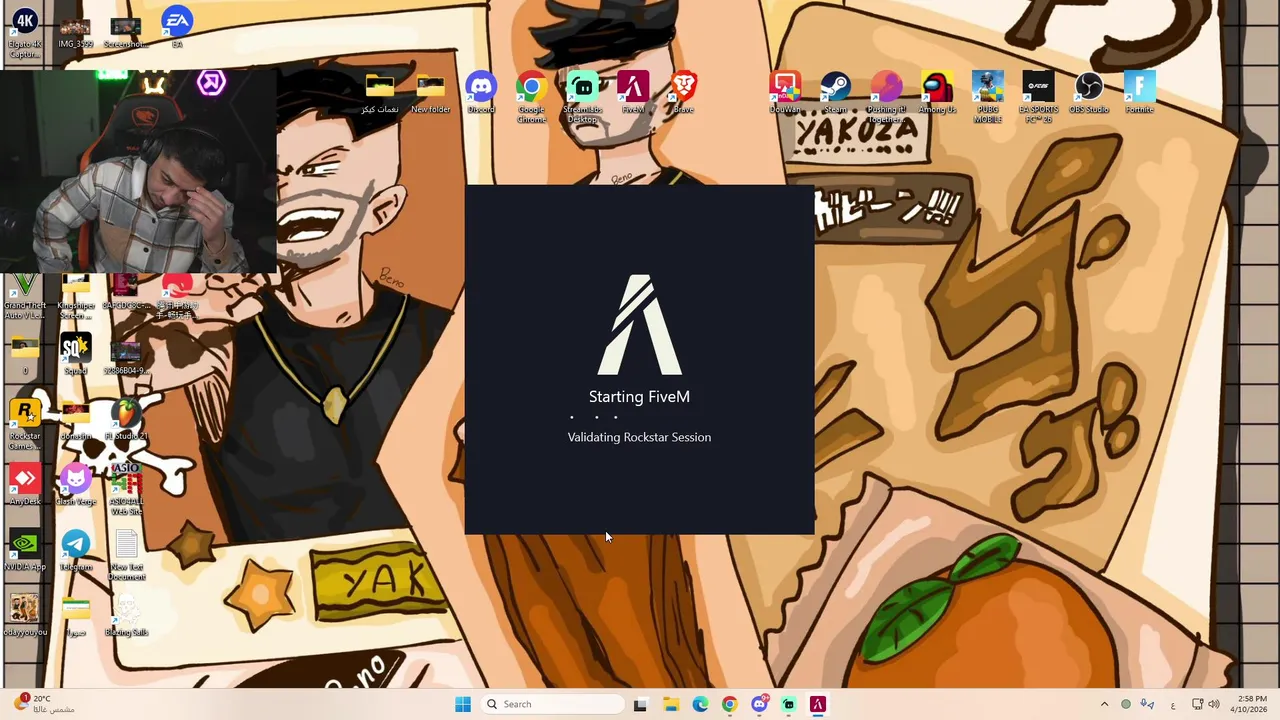Screen dimensions: 1280x720
Task: Open the network settings tray icon
Action: pyautogui.click(x=1197, y=704)
